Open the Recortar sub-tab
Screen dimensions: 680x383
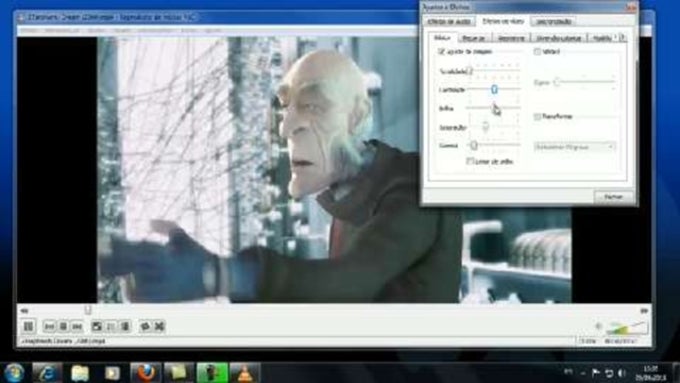click(473, 38)
